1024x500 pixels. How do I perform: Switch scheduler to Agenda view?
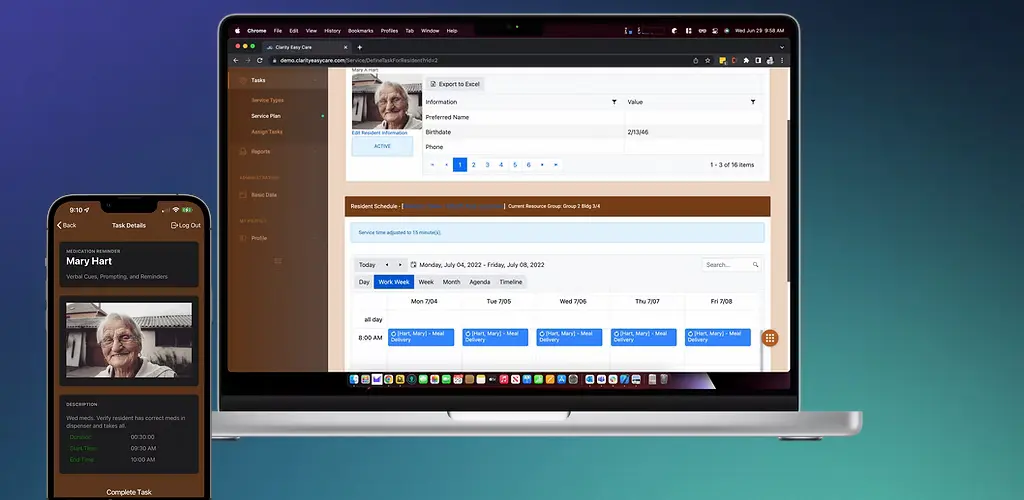coord(479,282)
